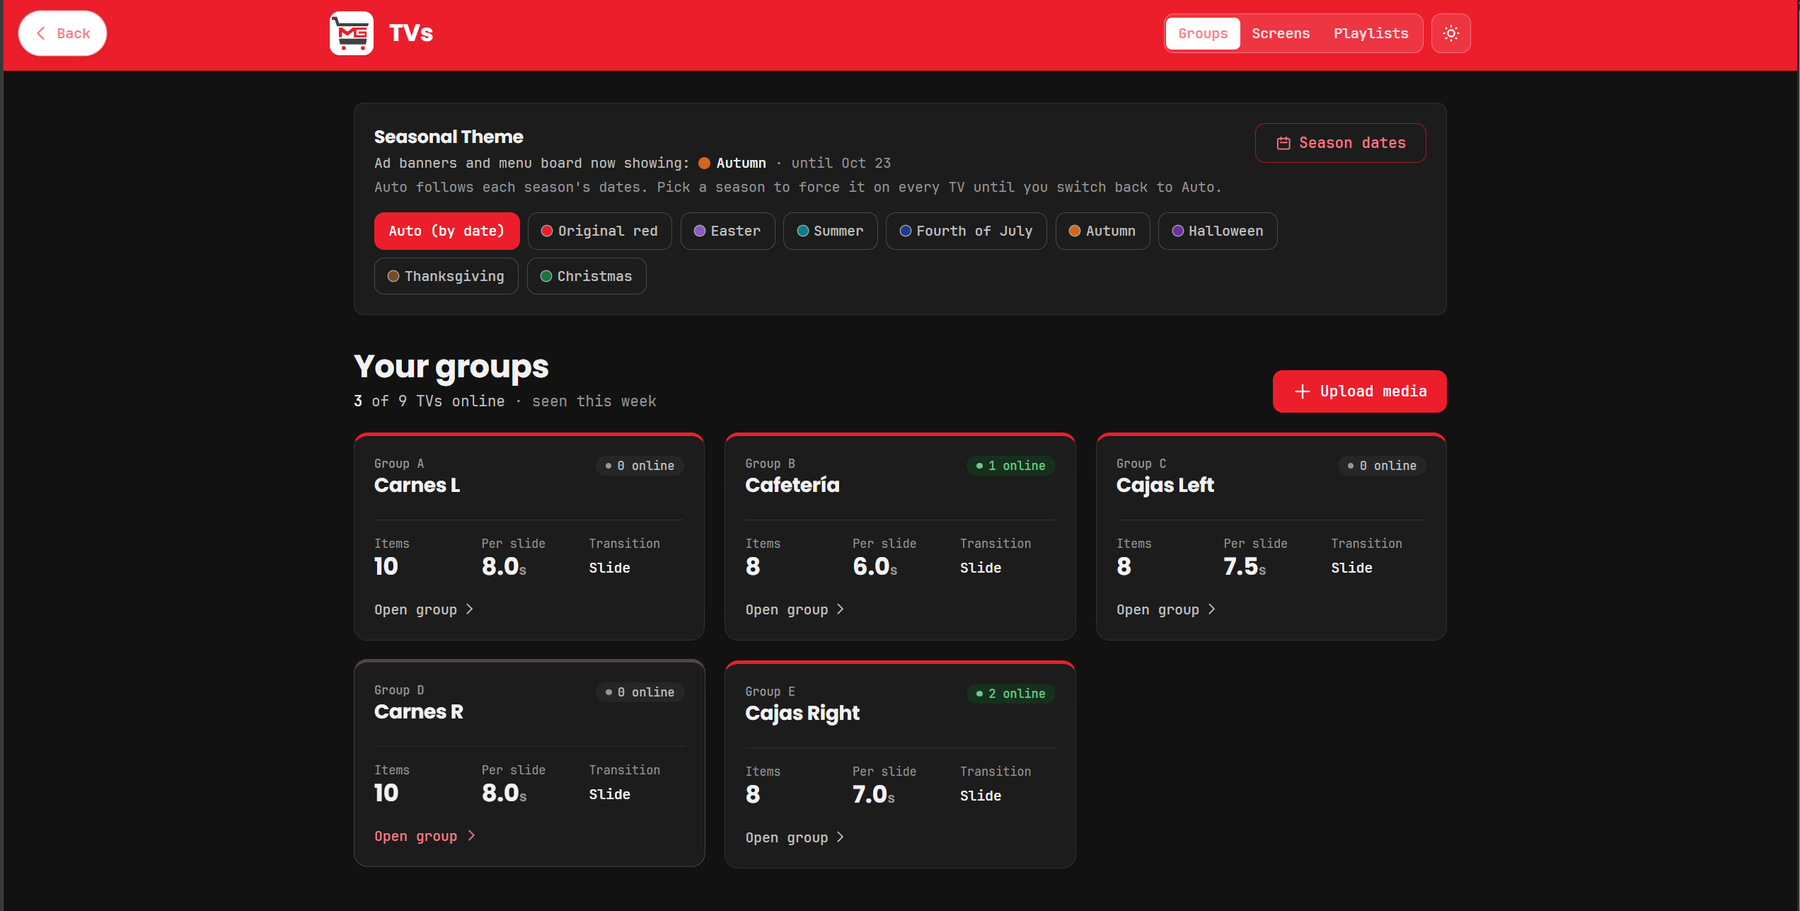Choose the Christmas theme chip

pos(587,276)
